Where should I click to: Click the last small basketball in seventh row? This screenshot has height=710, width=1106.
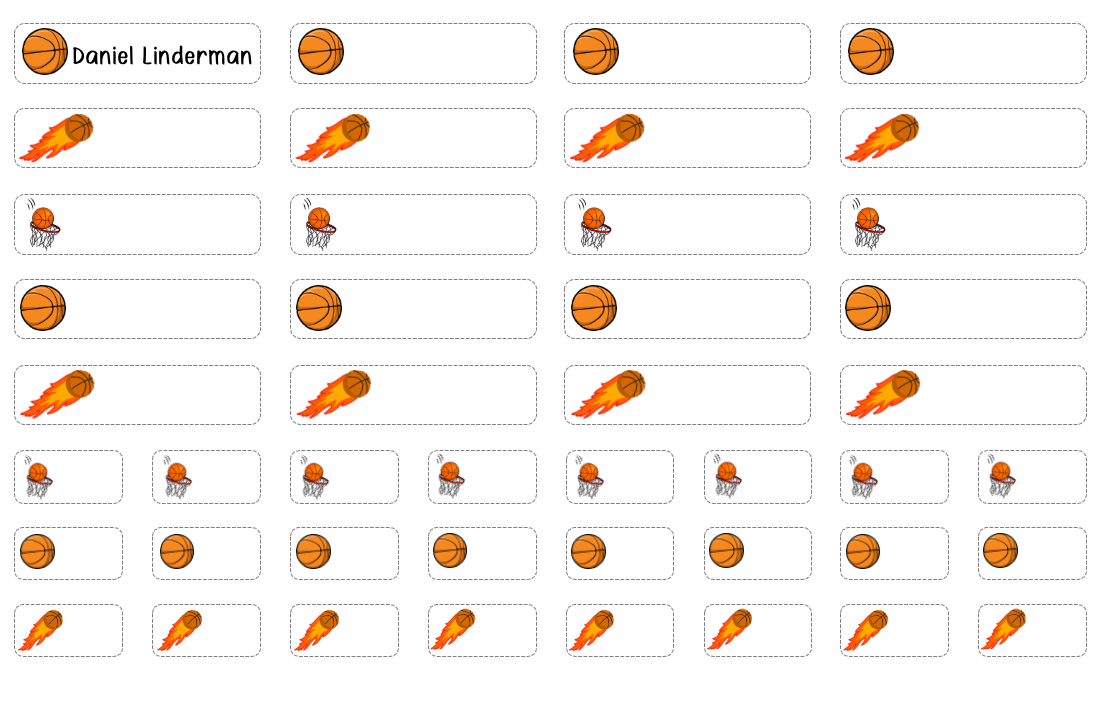coord(1000,550)
